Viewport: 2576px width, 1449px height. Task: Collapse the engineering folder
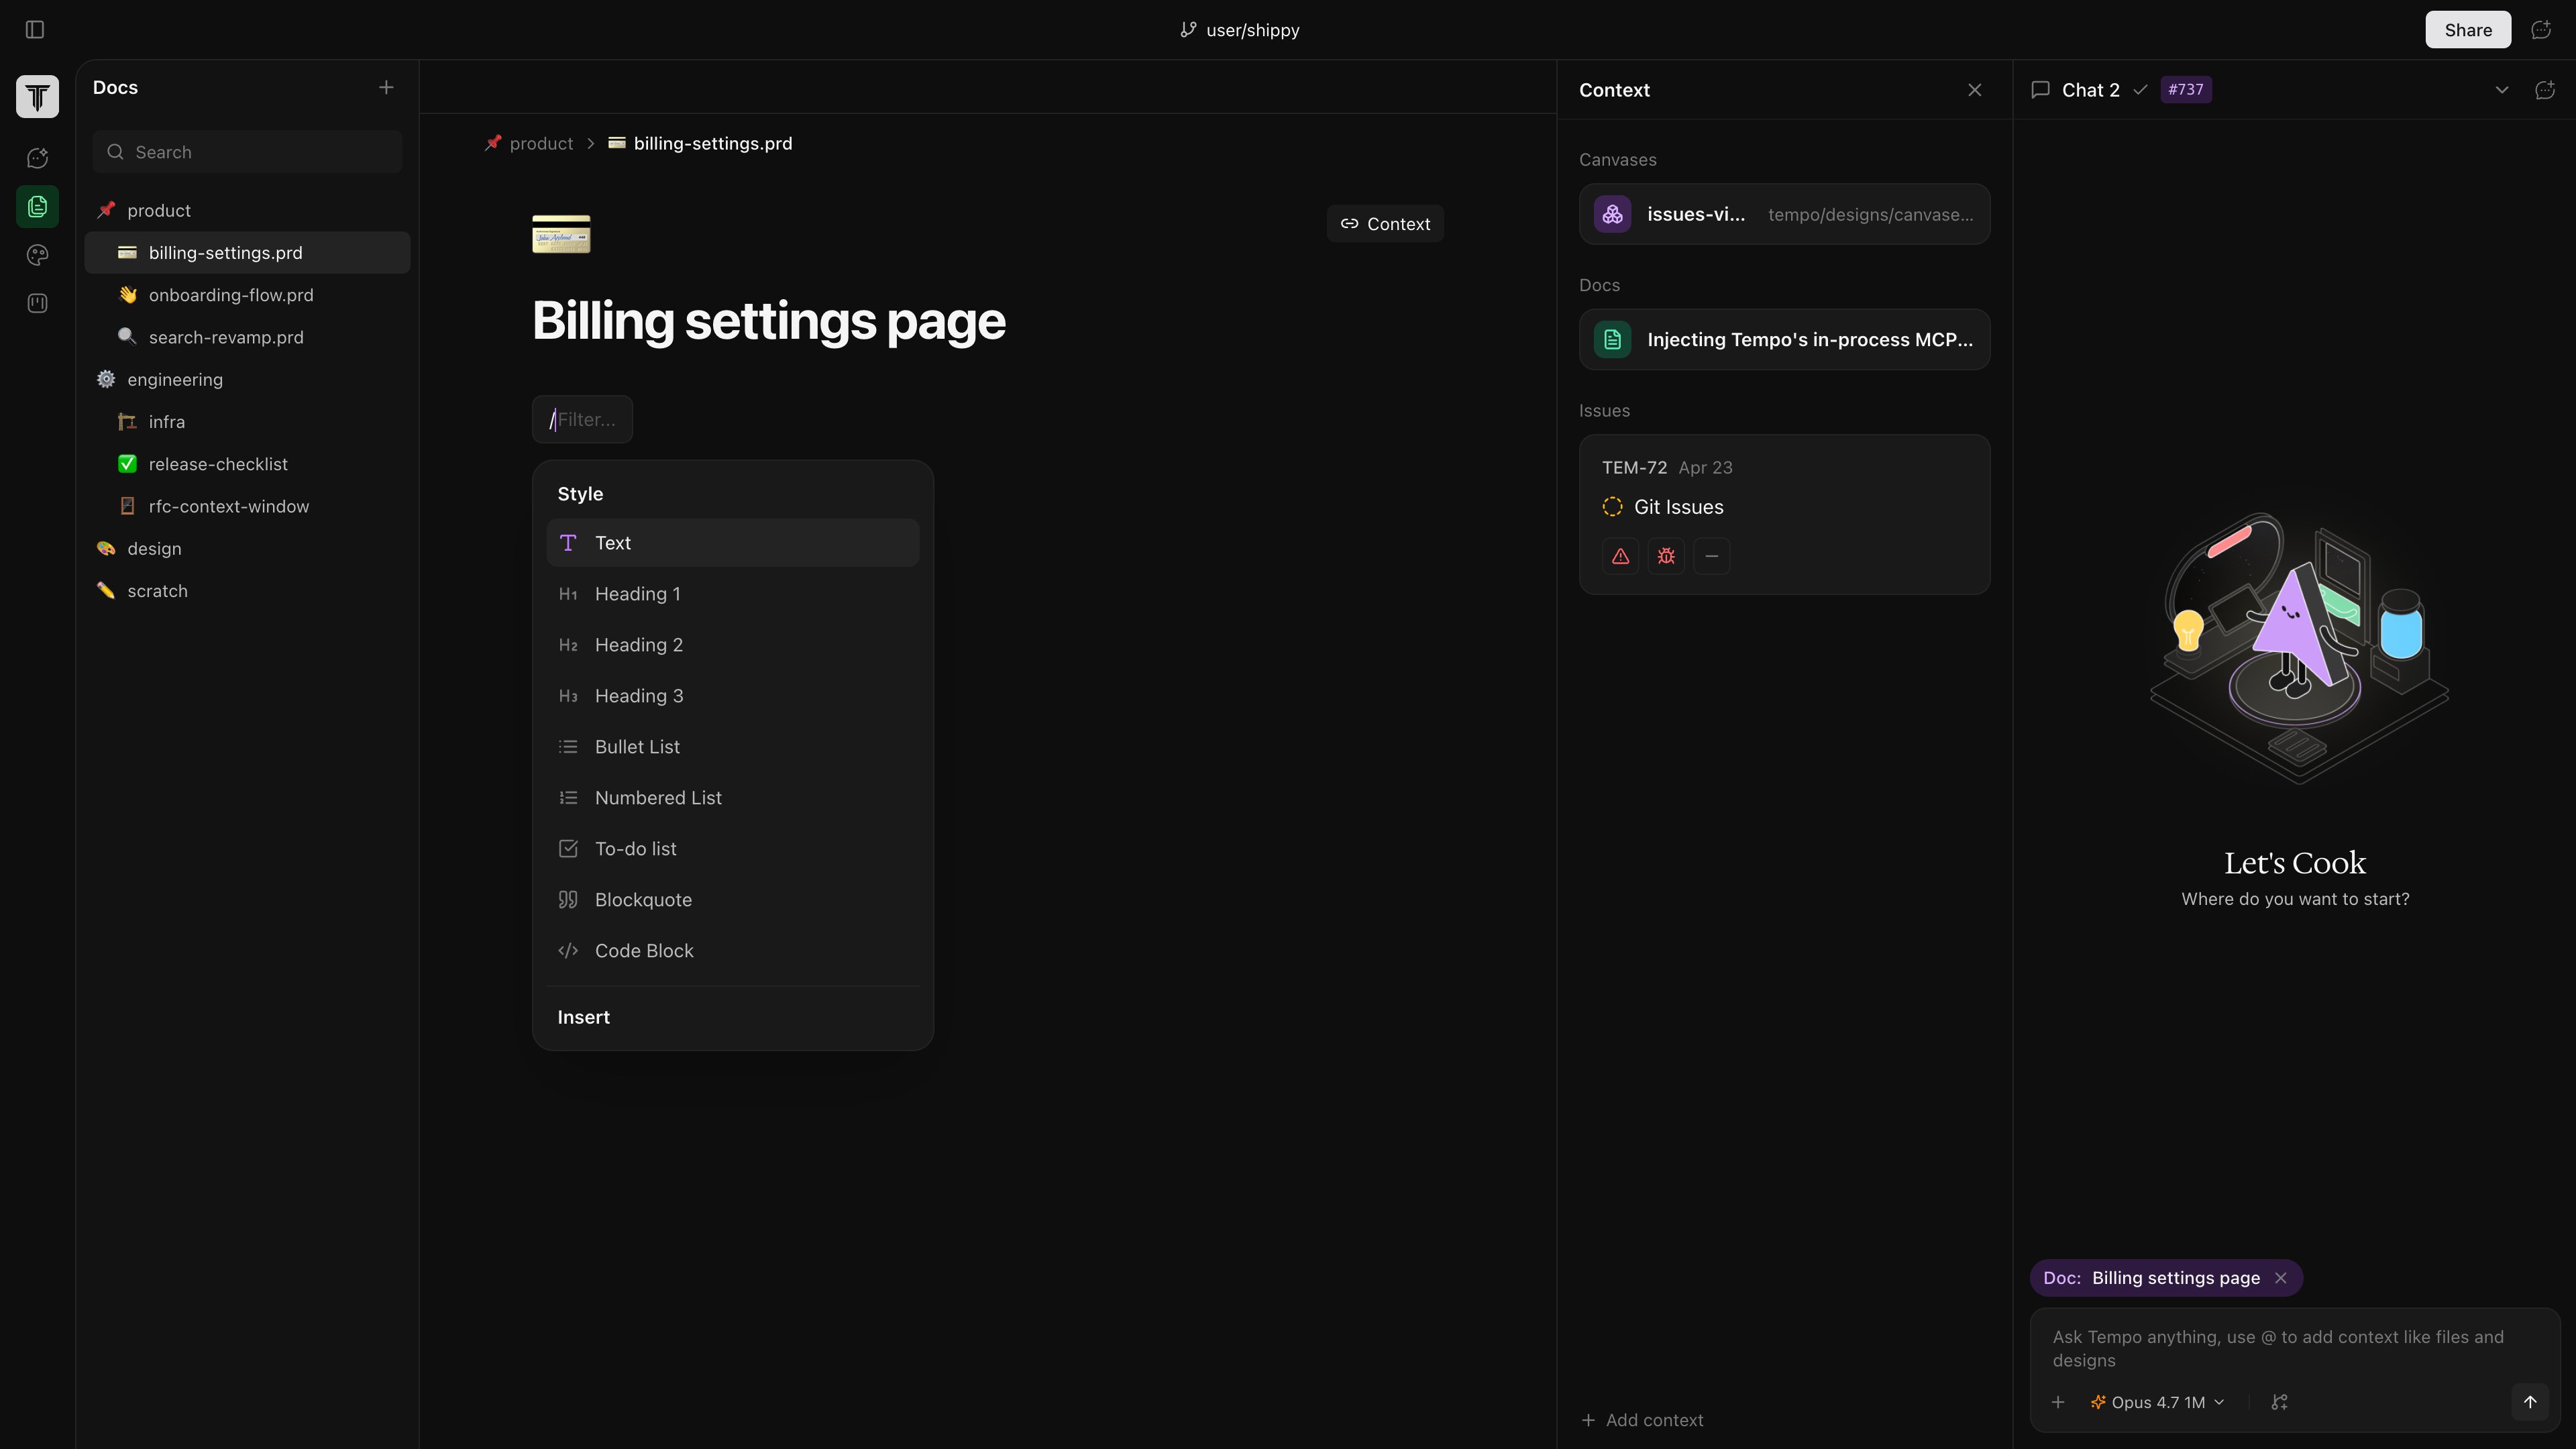click(x=247, y=379)
